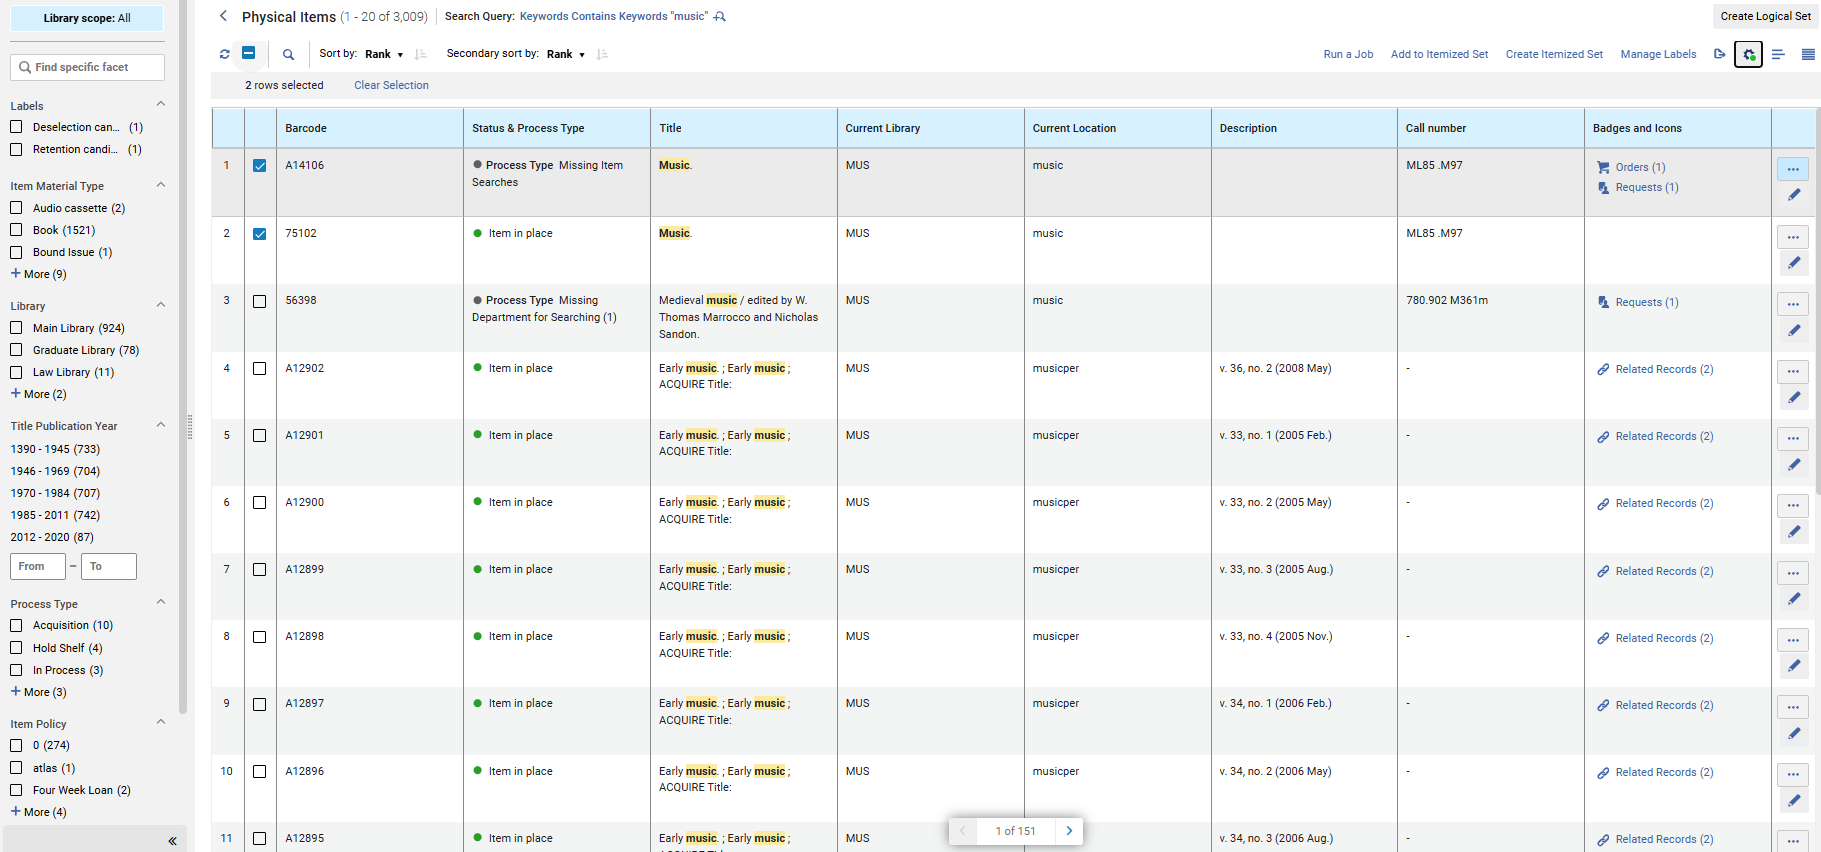
Task: Switch to the table view icon
Action: point(1808,54)
